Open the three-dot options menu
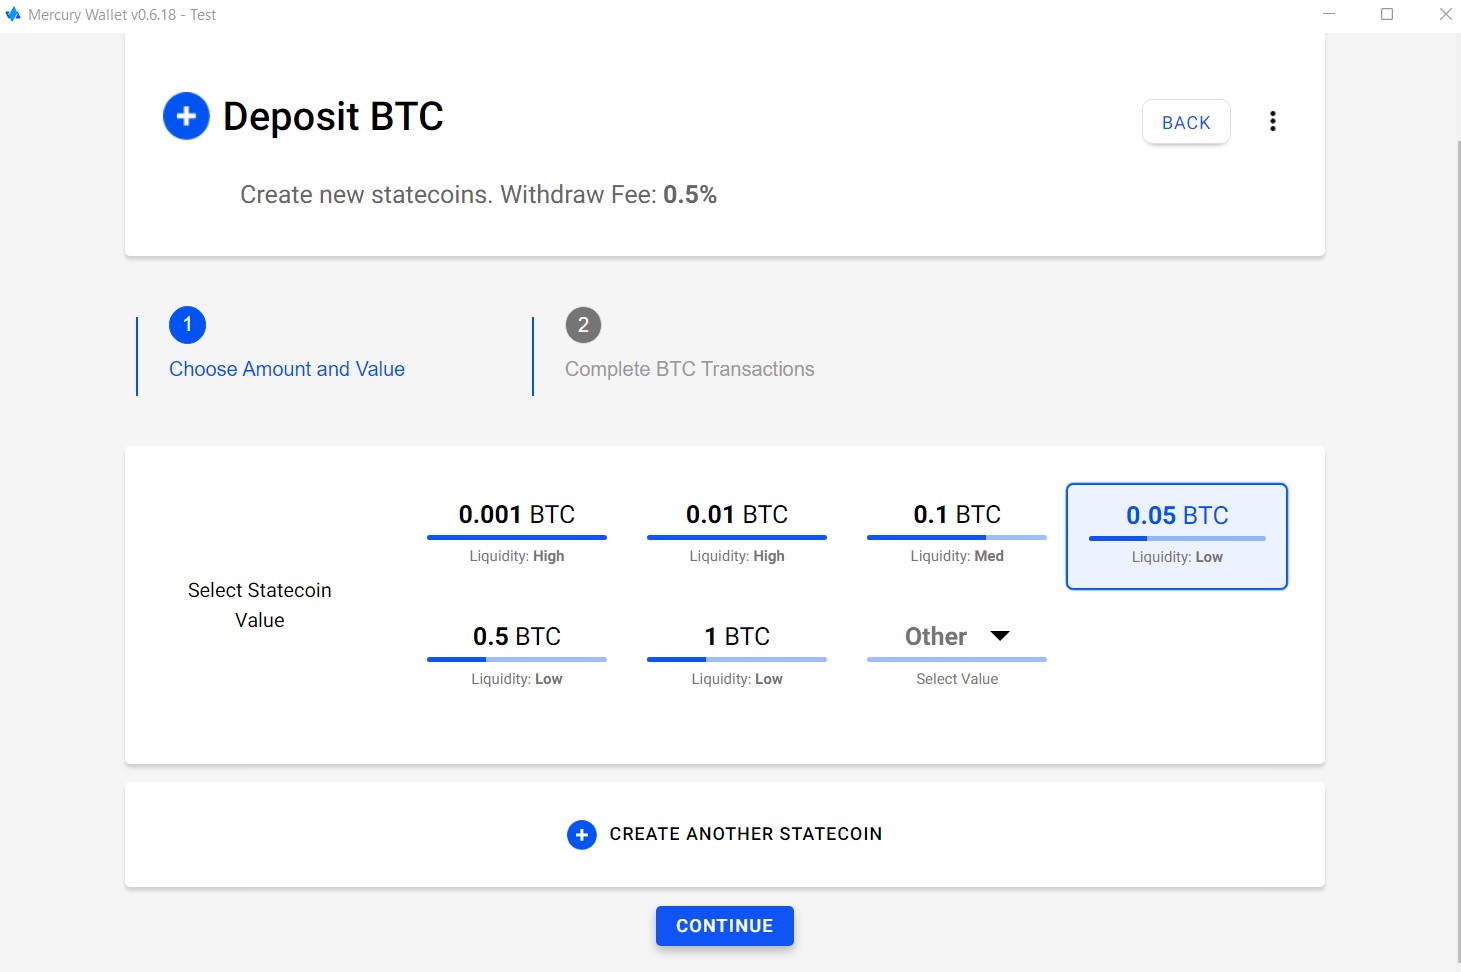Screen dimensions: 1461x972 click(1272, 121)
